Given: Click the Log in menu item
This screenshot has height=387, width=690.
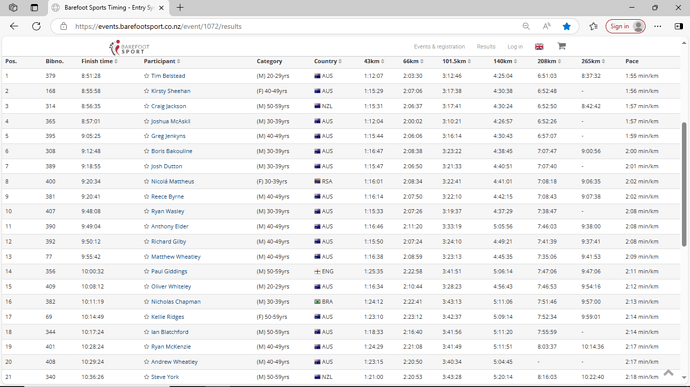Looking at the screenshot, I should coord(515,47).
